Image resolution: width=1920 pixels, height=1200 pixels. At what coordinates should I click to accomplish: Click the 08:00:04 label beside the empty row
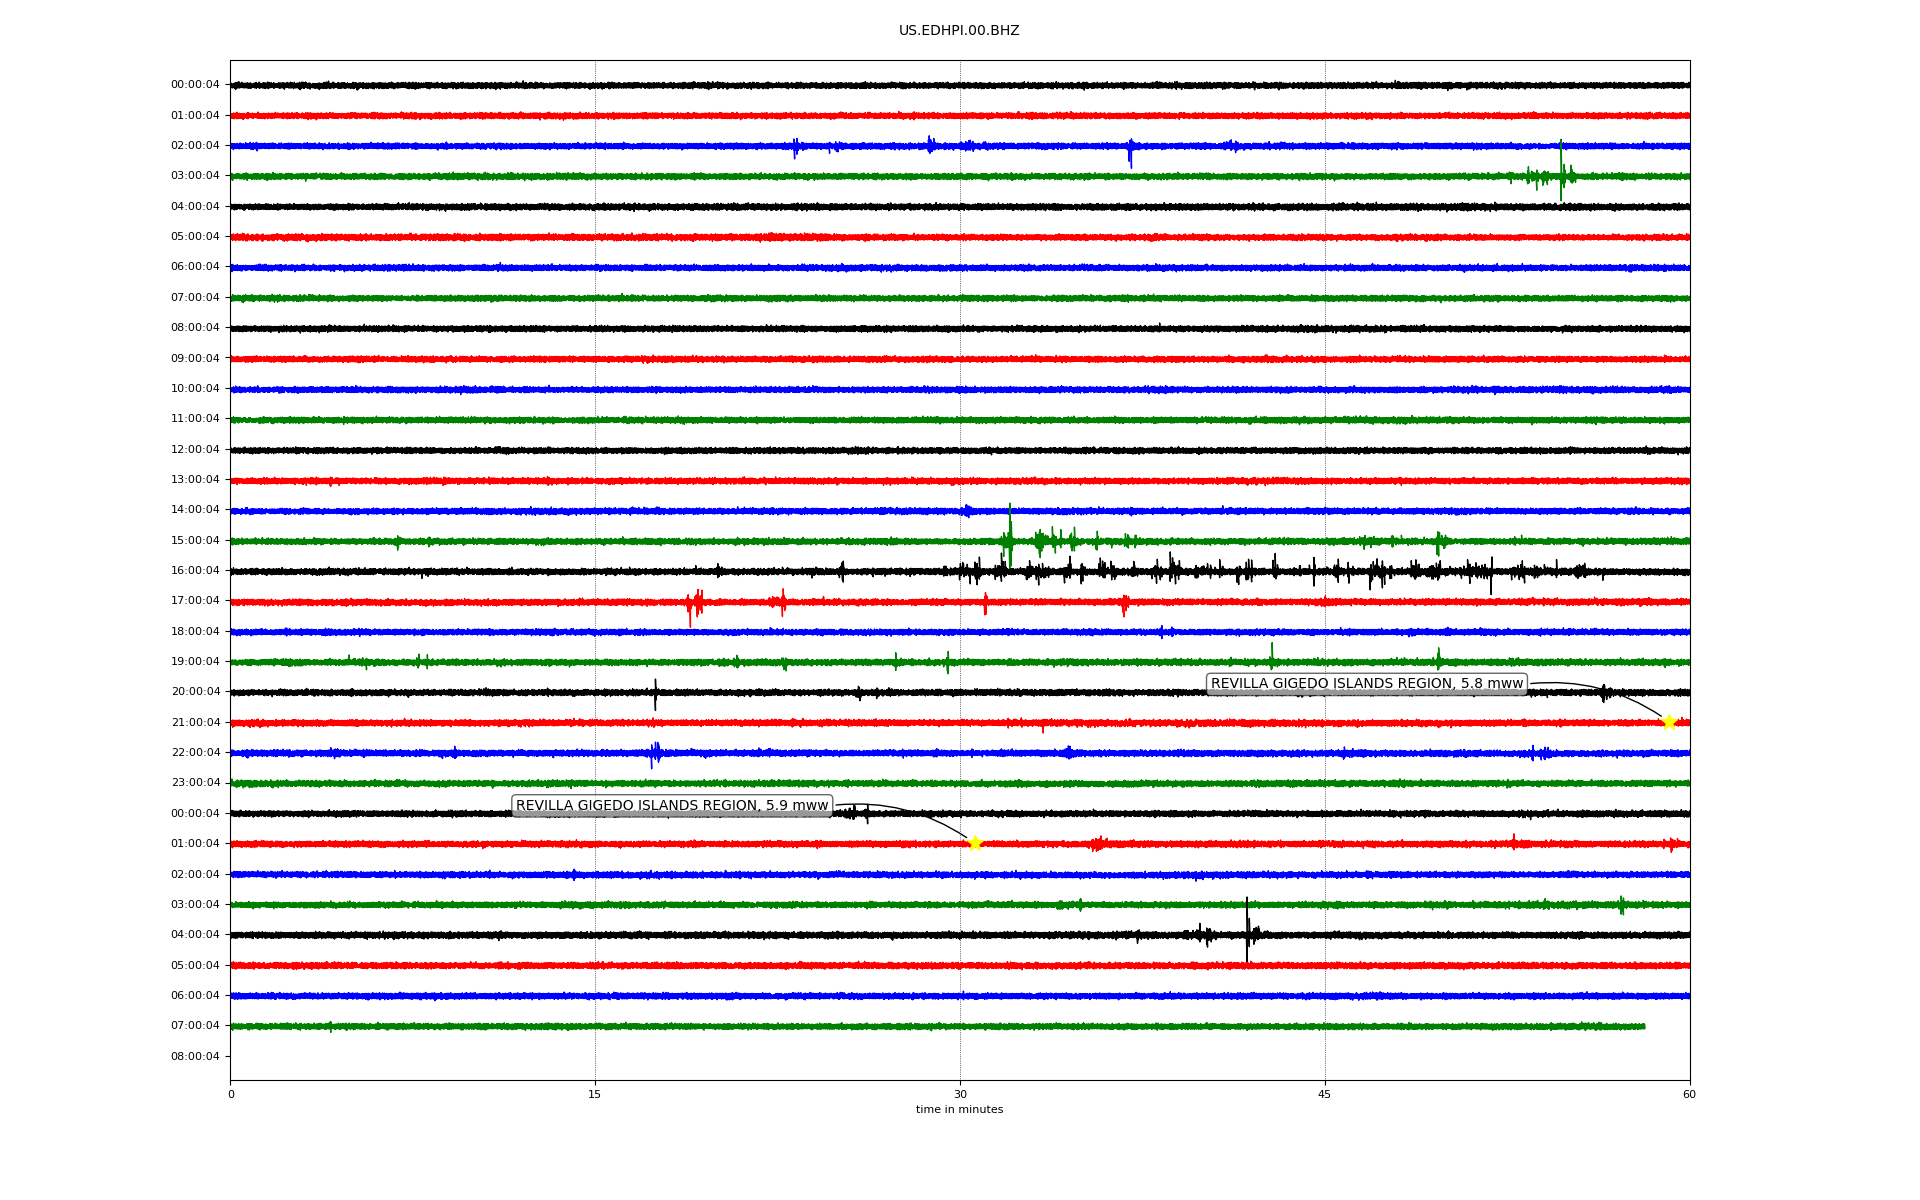[195, 1056]
